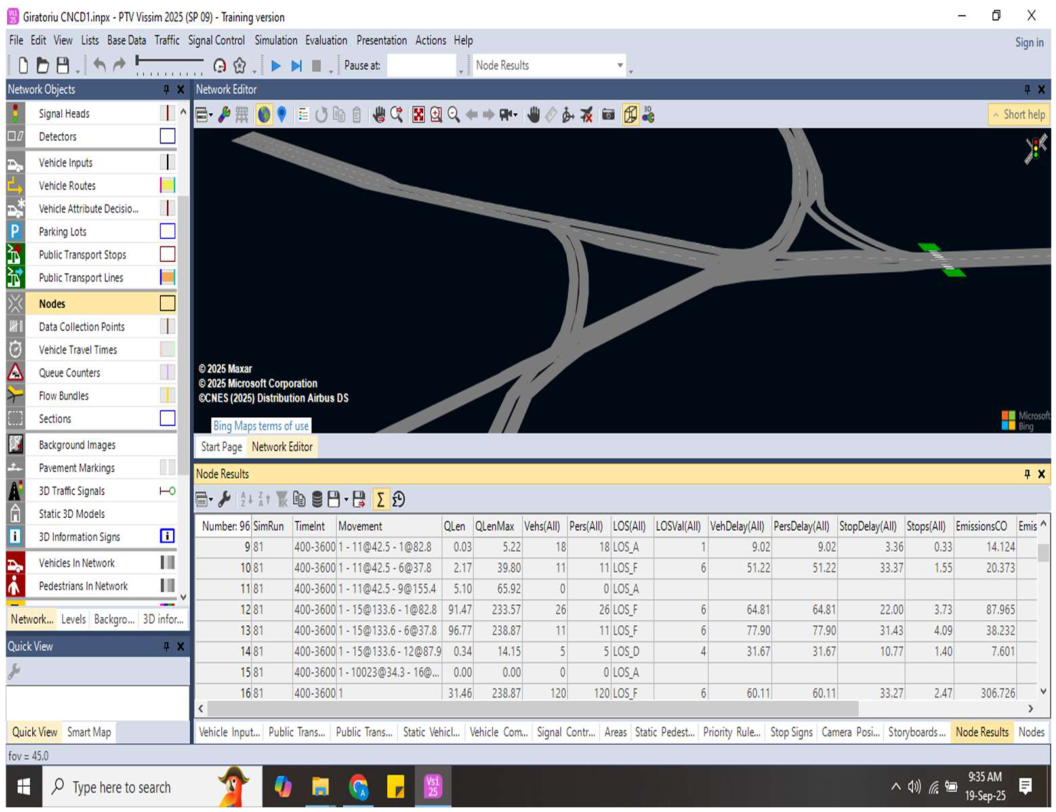Image resolution: width=1056 pixels, height=812 pixels.
Task: Open the Simulation menu
Action: 275,40
